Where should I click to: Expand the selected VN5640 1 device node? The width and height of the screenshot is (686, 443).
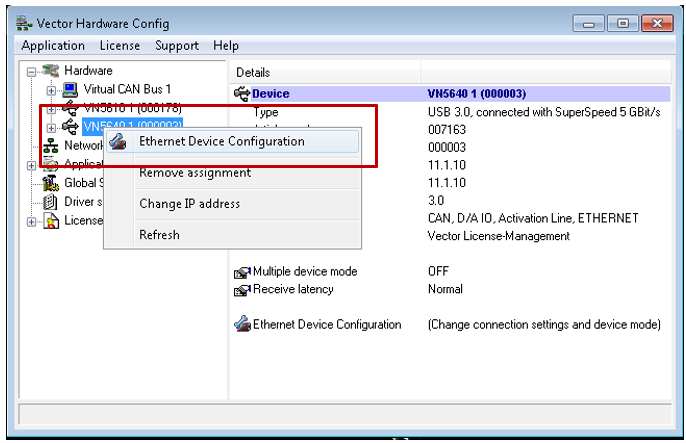(51, 128)
